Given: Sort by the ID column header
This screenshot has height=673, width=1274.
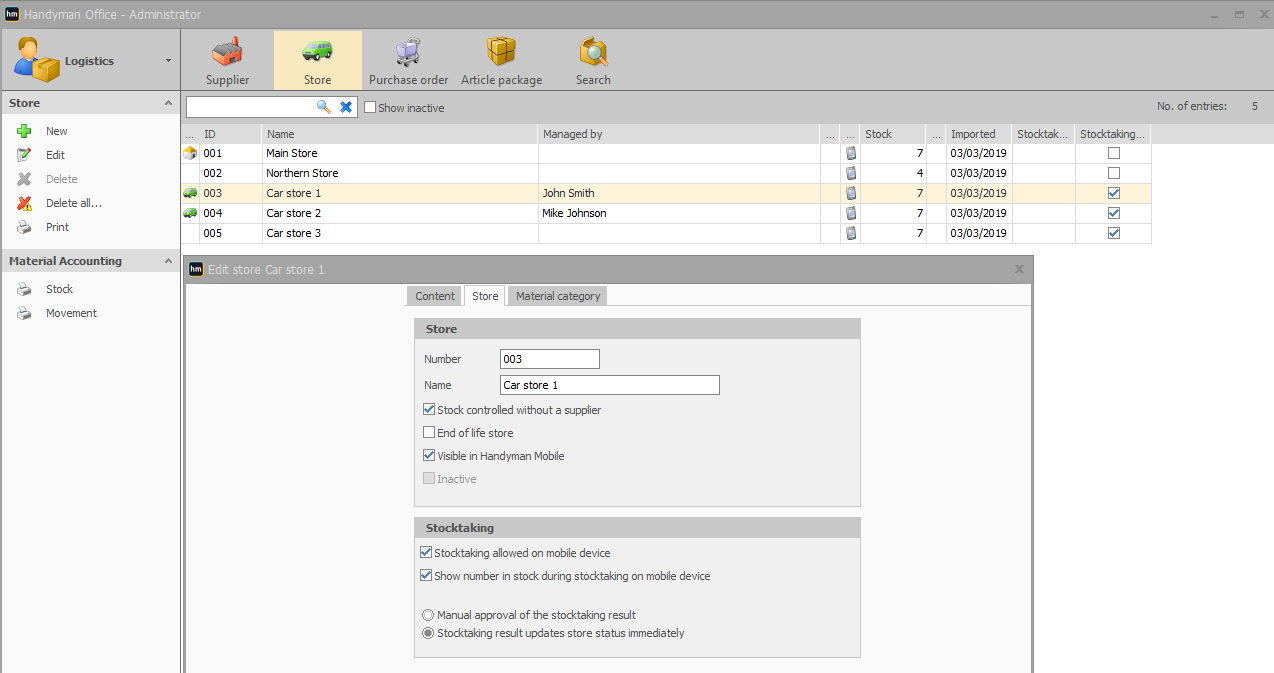Looking at the screenshot, I should tap(230, 134).
